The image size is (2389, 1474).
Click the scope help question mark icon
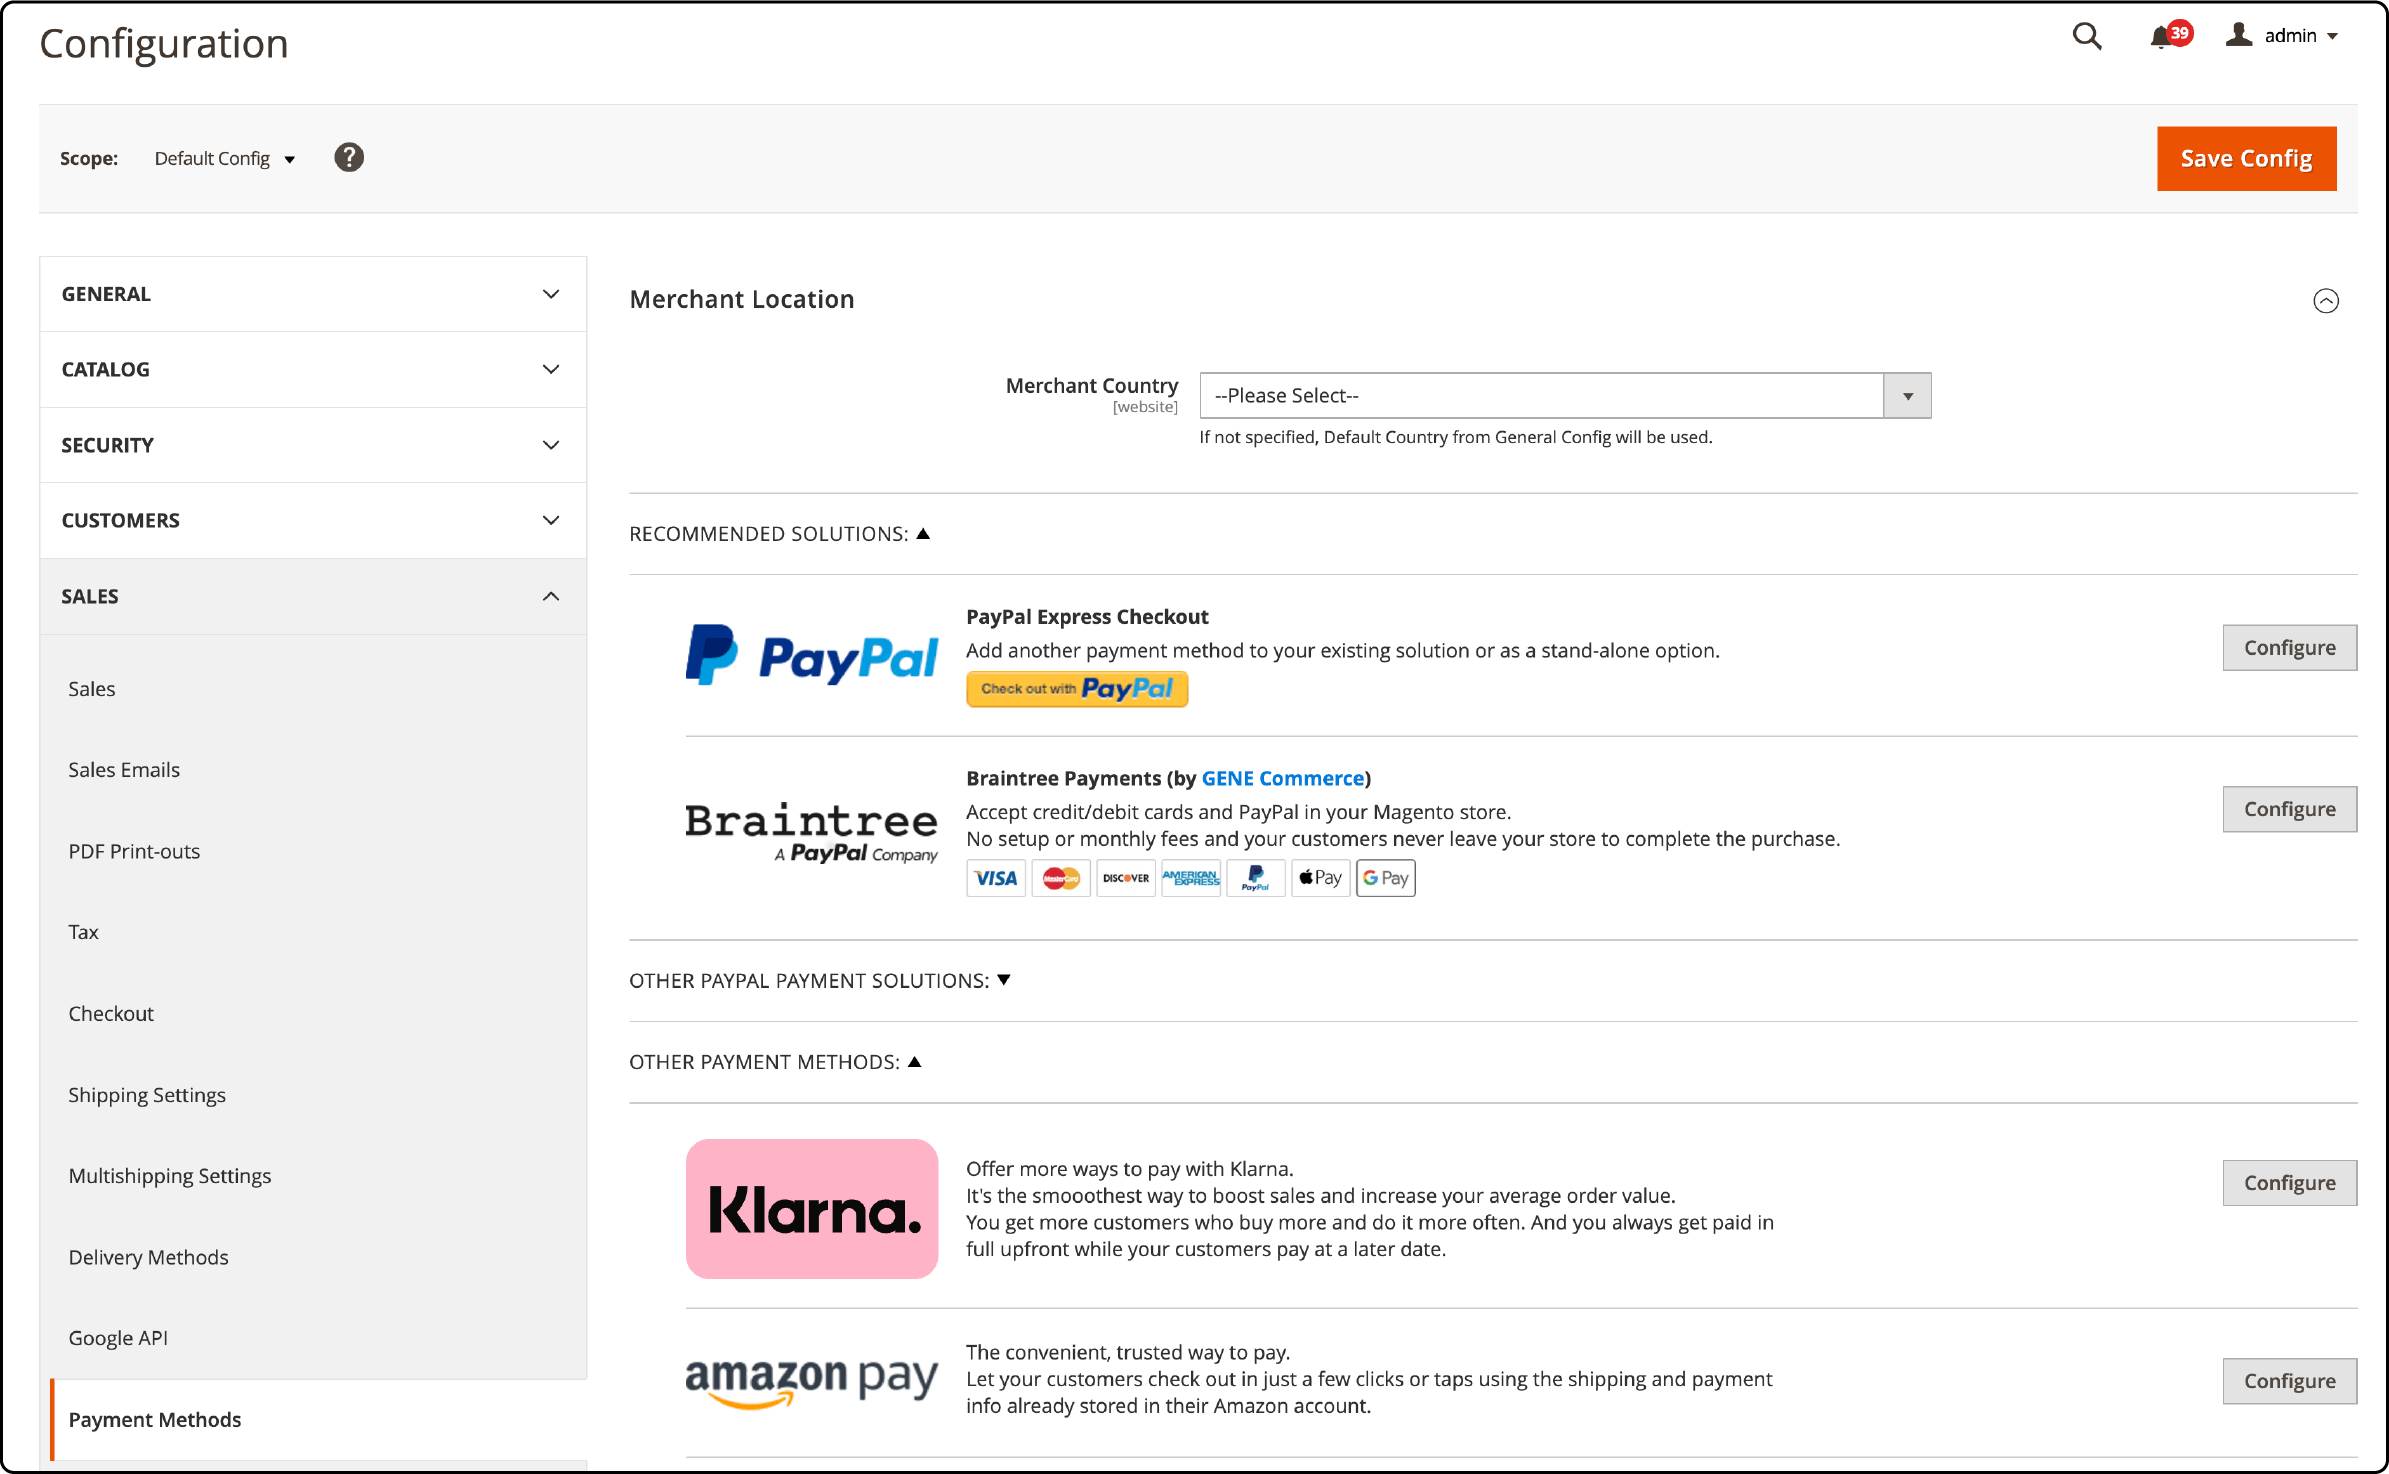[348, 158]
